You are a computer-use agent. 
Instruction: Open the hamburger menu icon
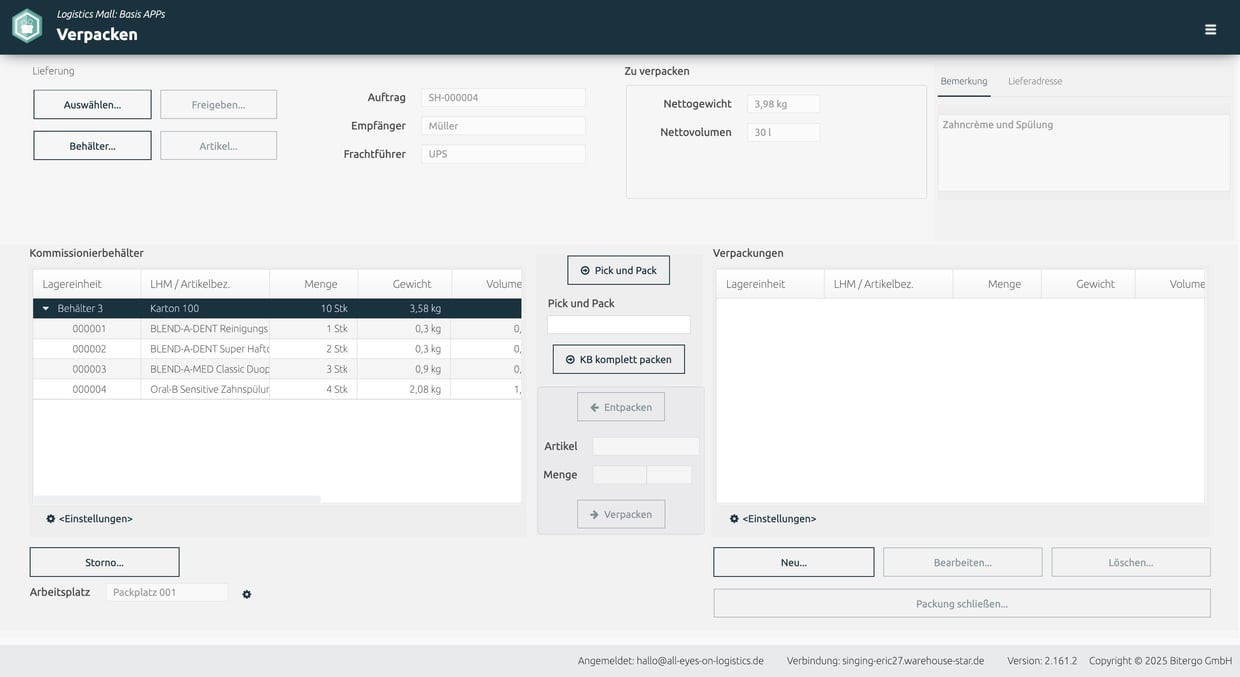pos(1210,29)
